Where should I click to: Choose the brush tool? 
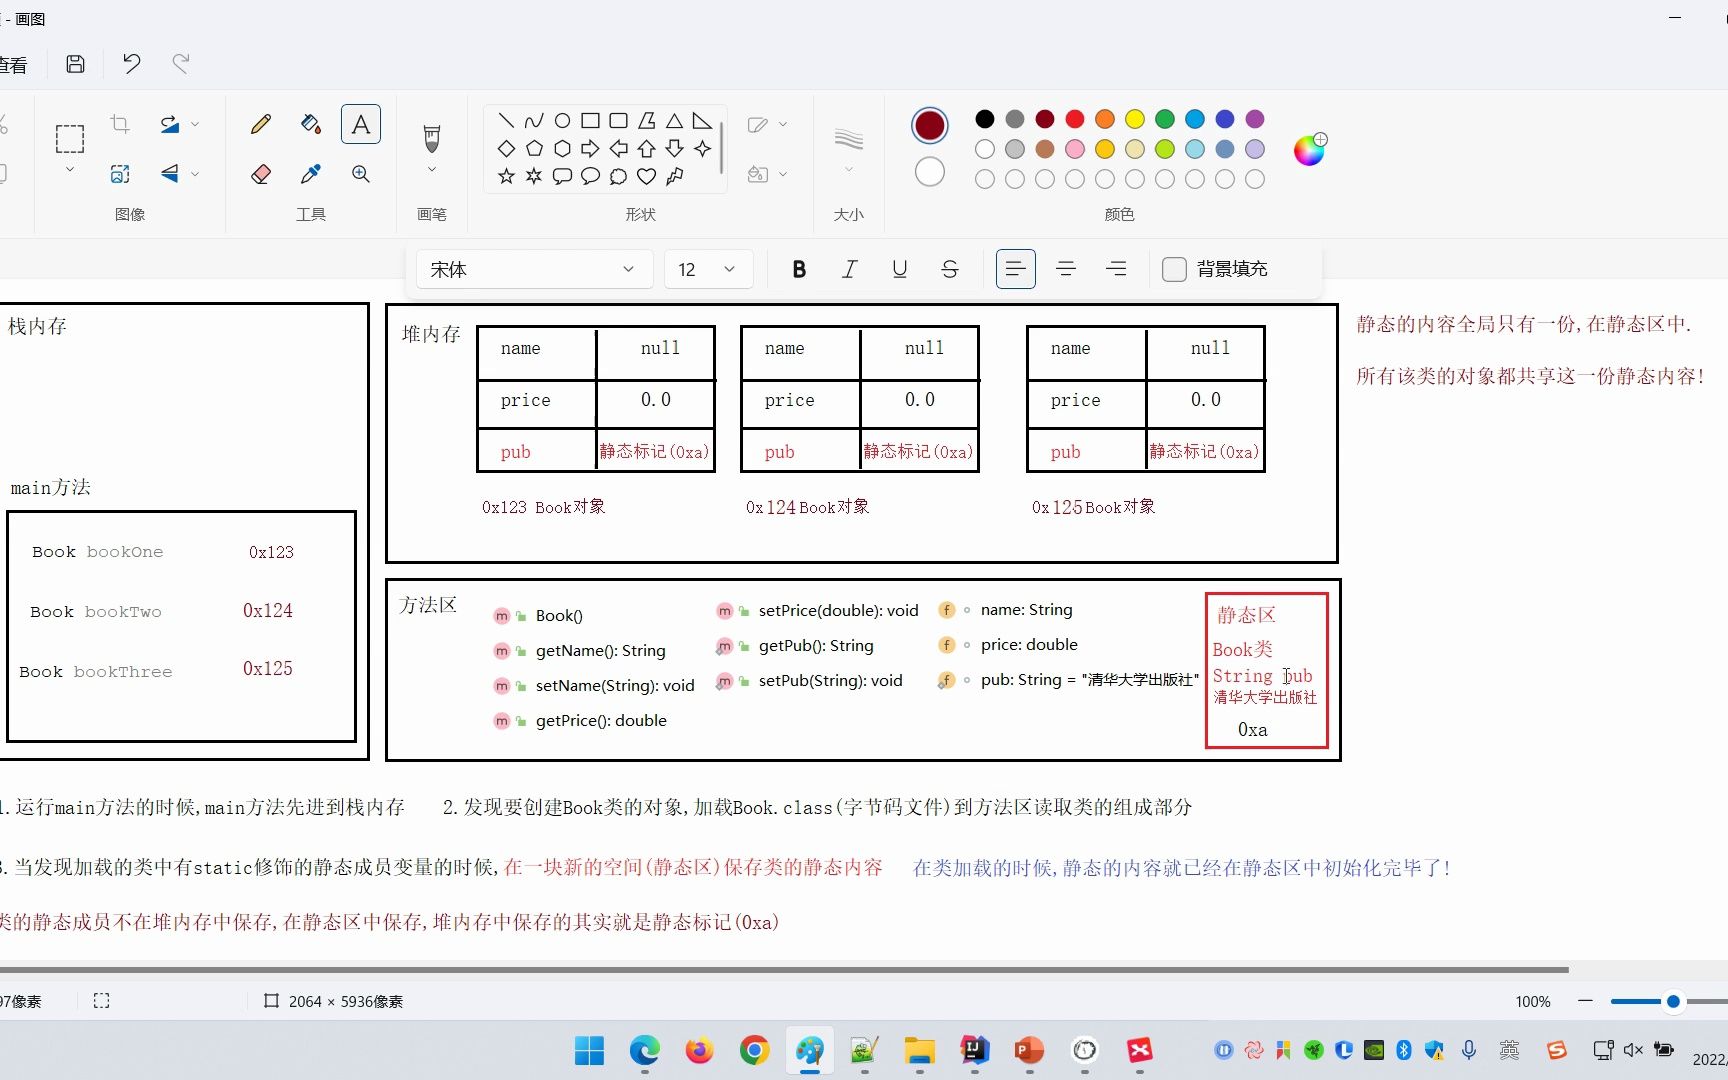[432, 138]
